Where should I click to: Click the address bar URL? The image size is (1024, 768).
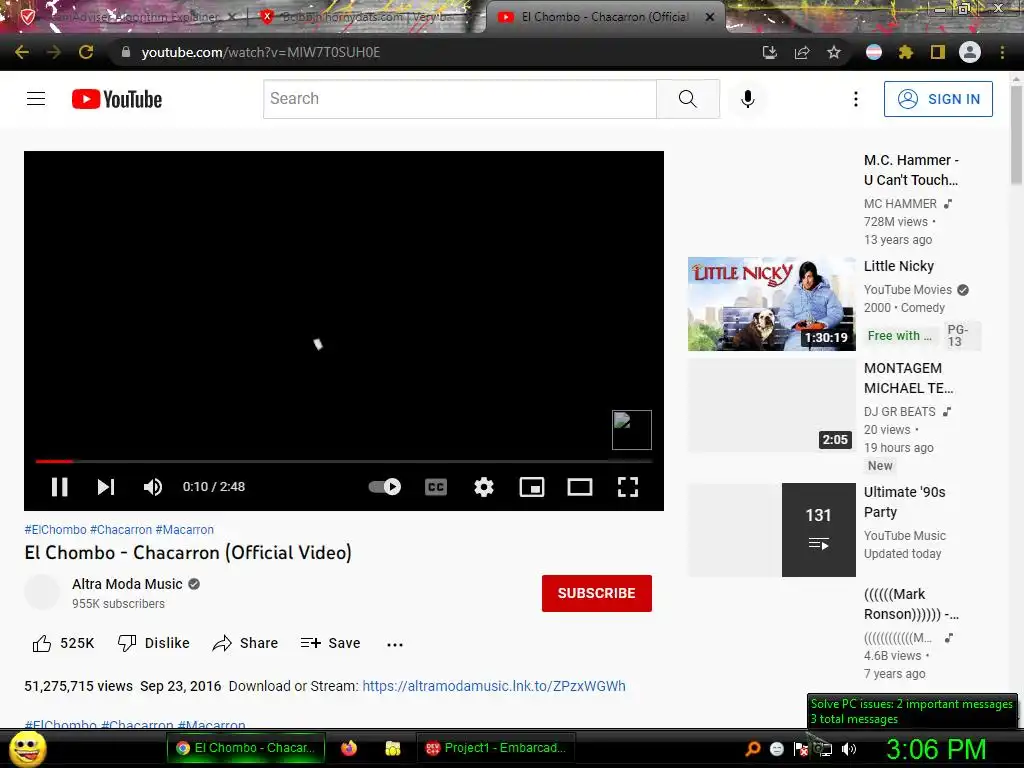[x=261, y=52]
